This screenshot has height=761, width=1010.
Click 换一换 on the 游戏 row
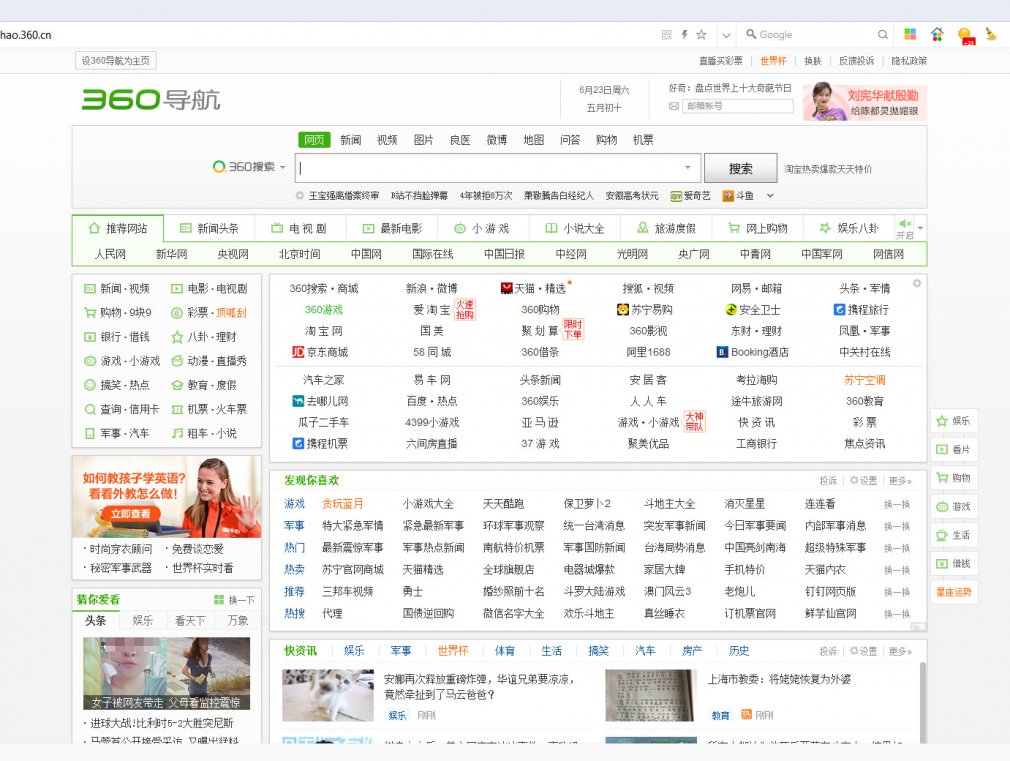click(897, 505)
